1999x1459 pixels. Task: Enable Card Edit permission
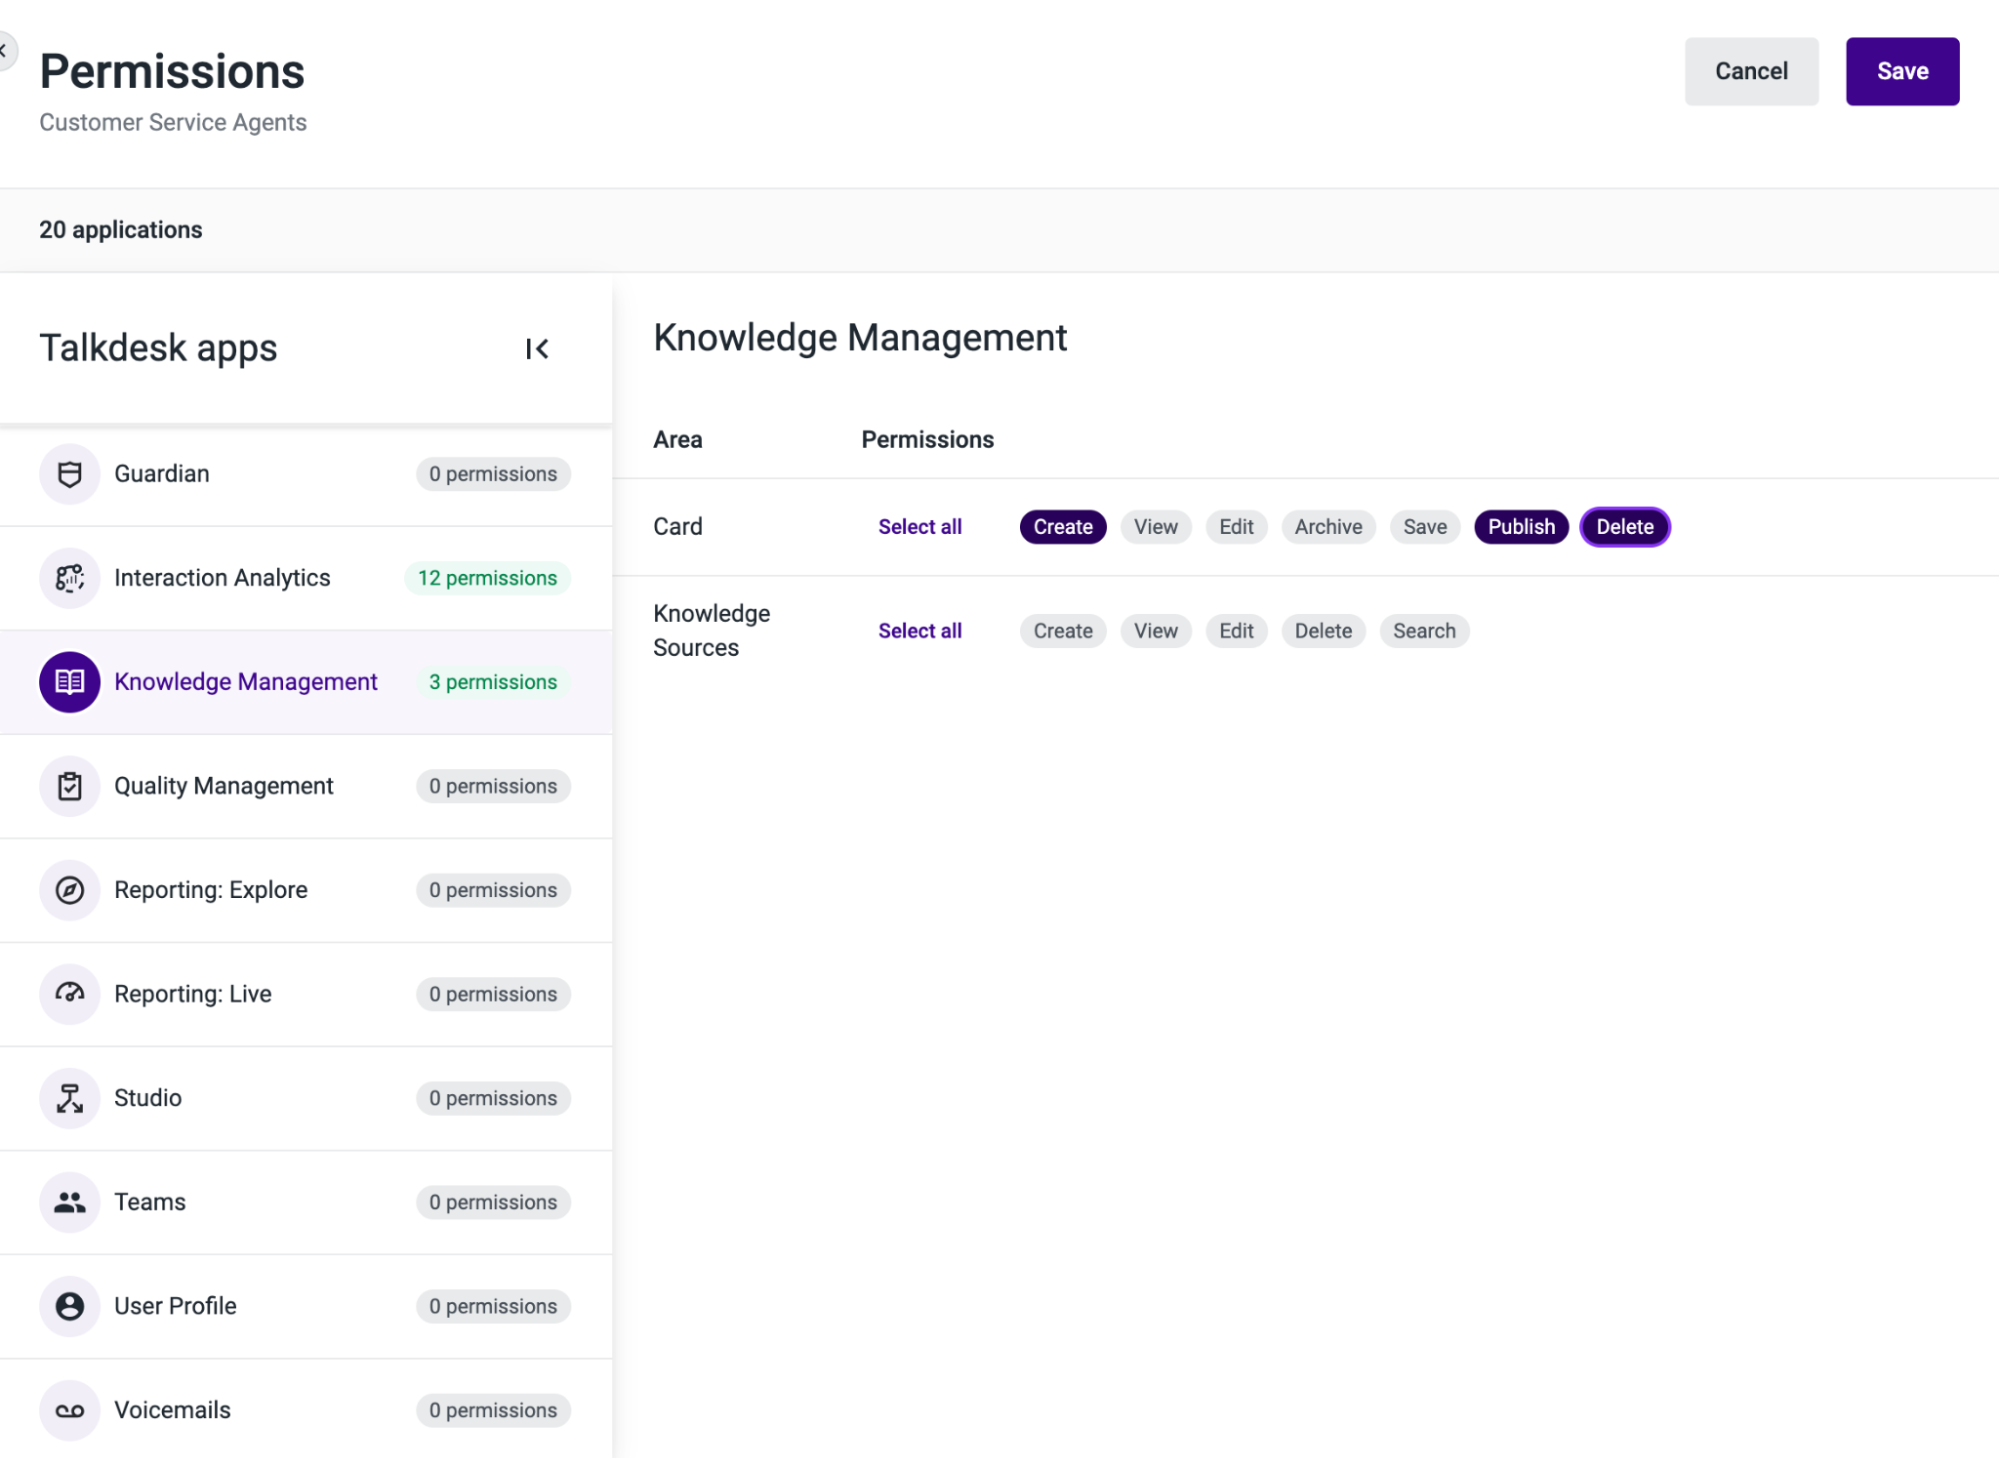1236,527
